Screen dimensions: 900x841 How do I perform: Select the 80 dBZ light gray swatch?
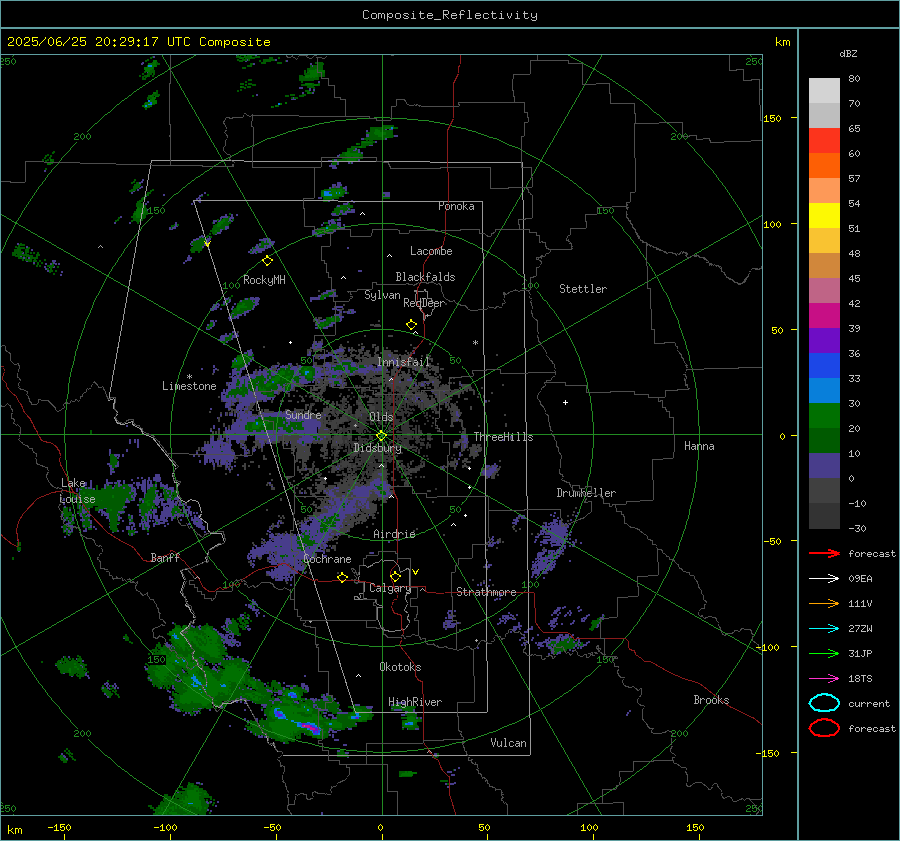tap(824, 91)
